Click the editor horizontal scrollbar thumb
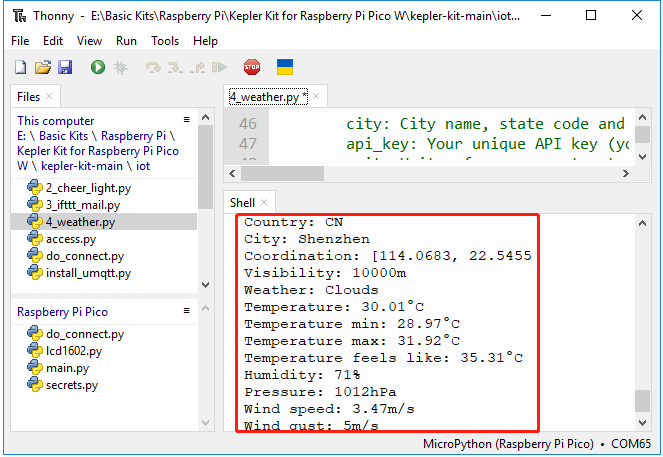 (282, 173)
